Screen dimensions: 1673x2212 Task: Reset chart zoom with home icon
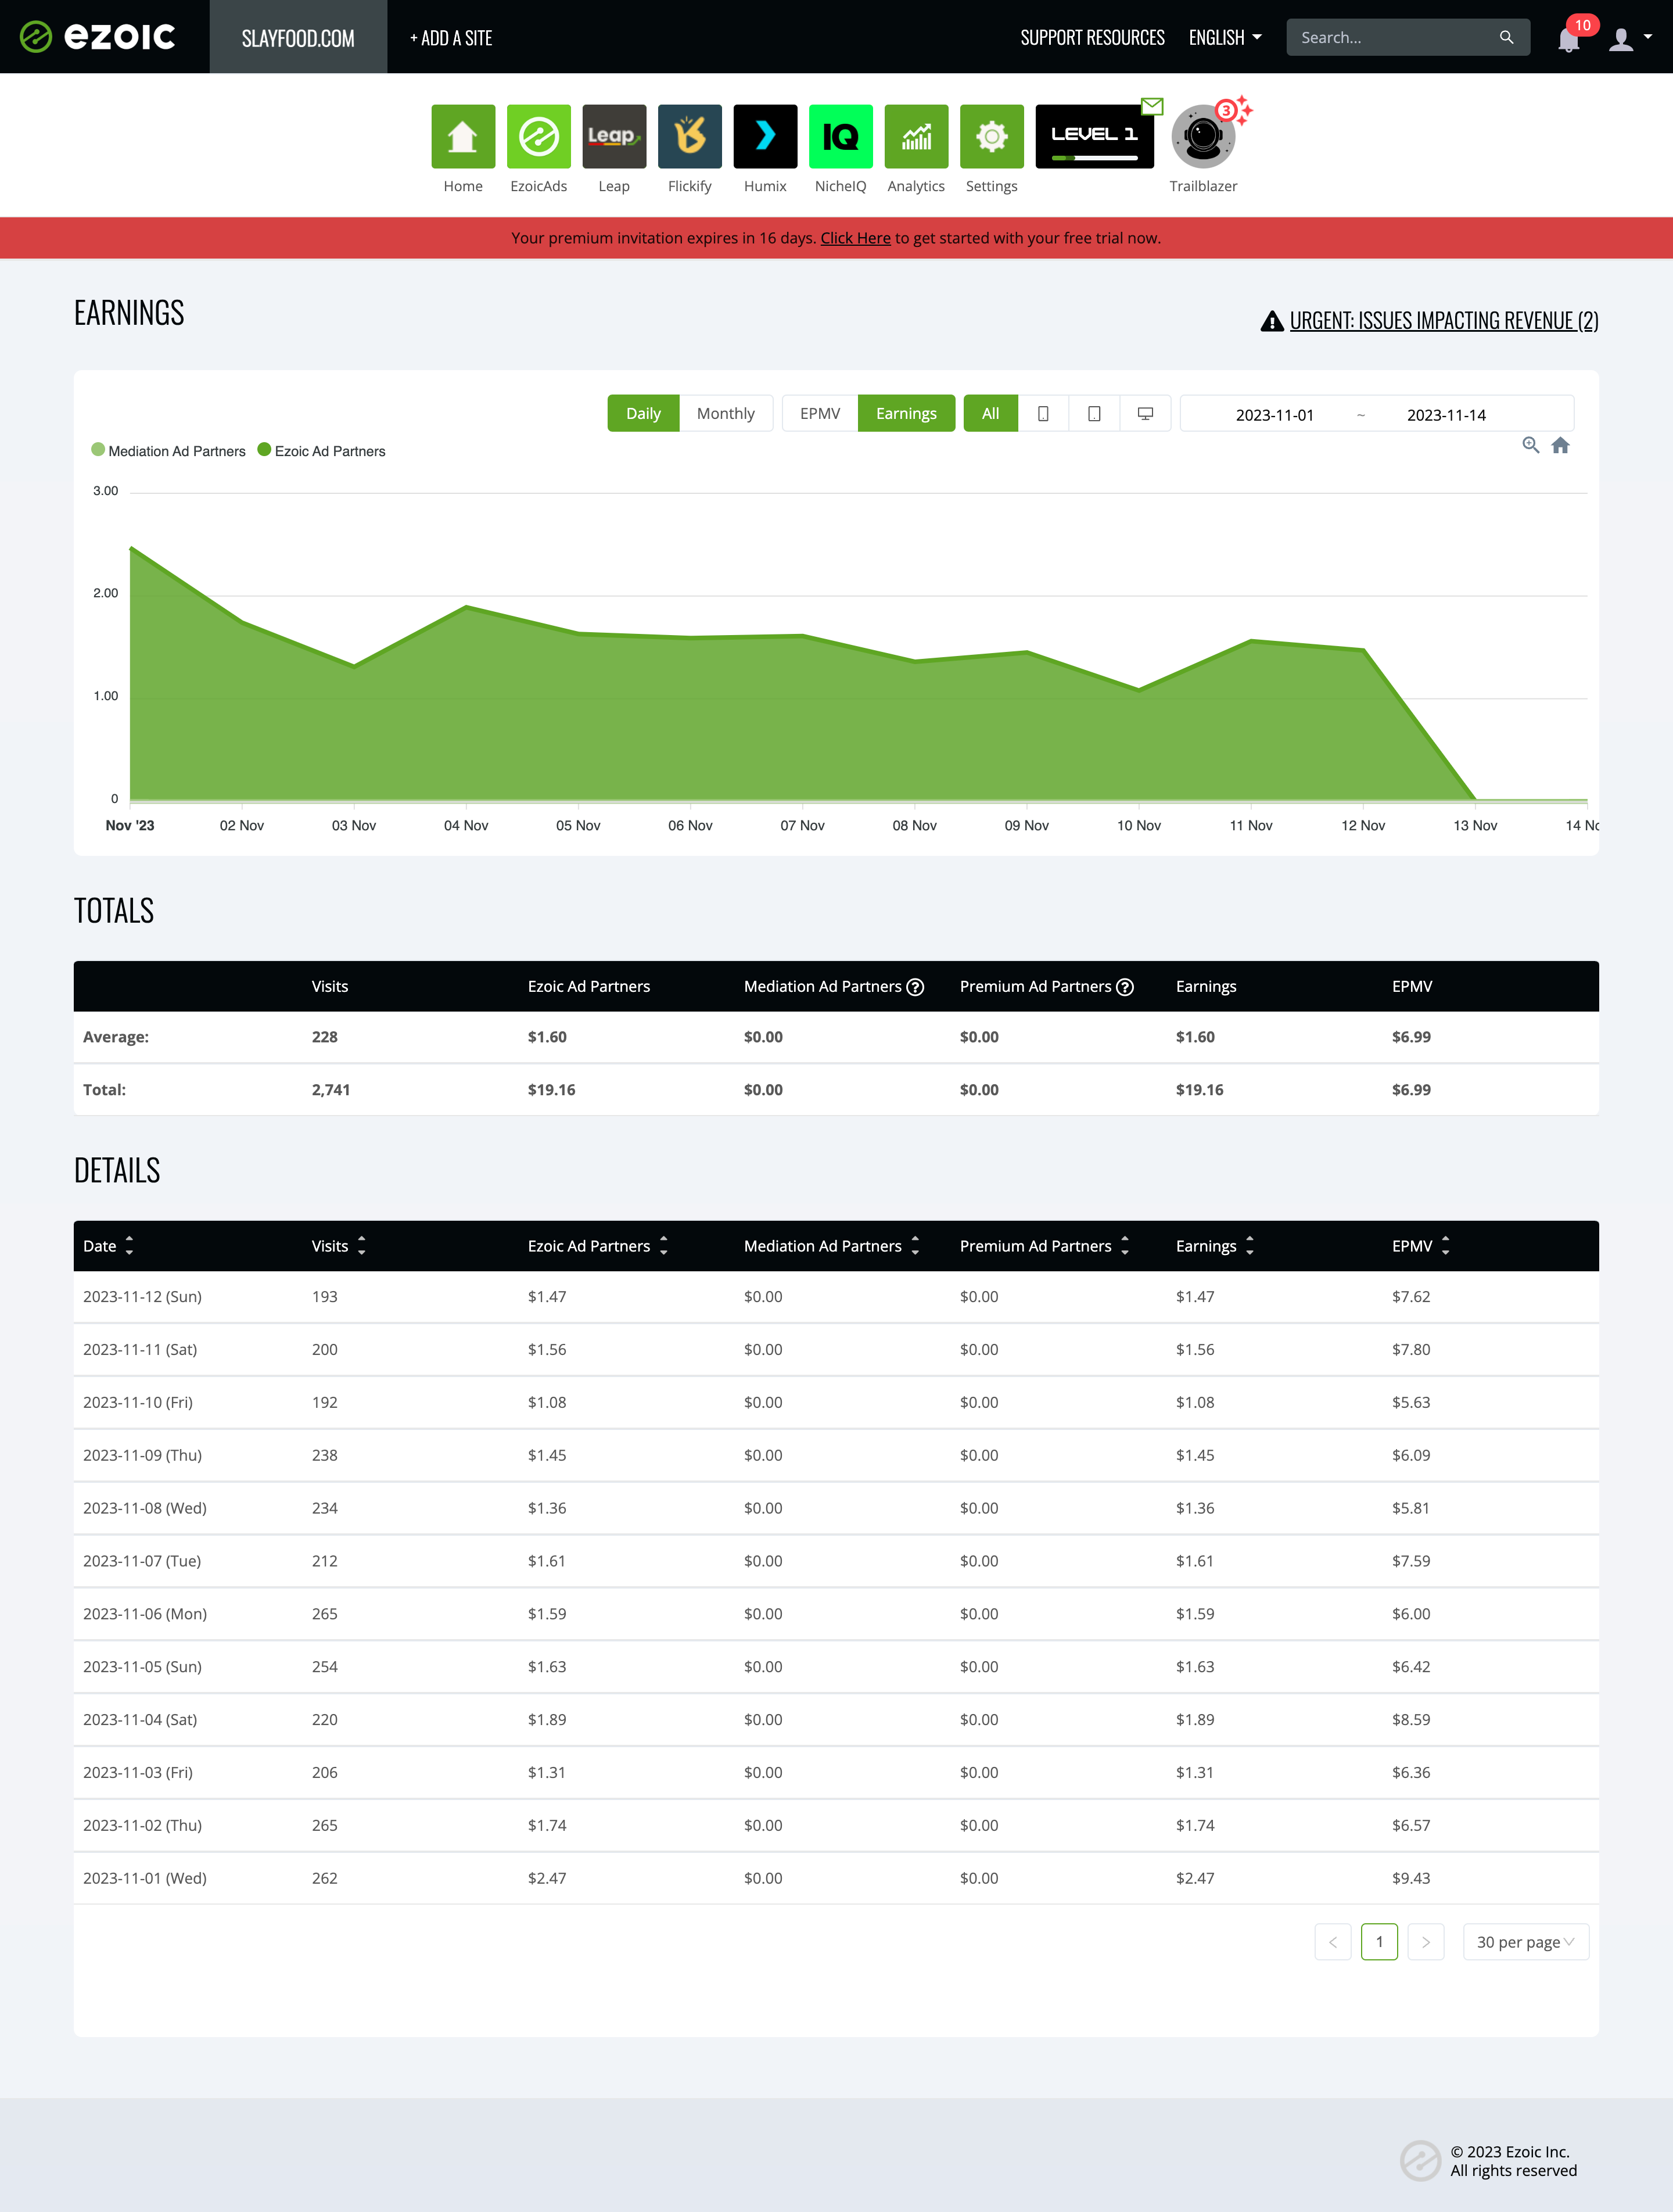1560,445
